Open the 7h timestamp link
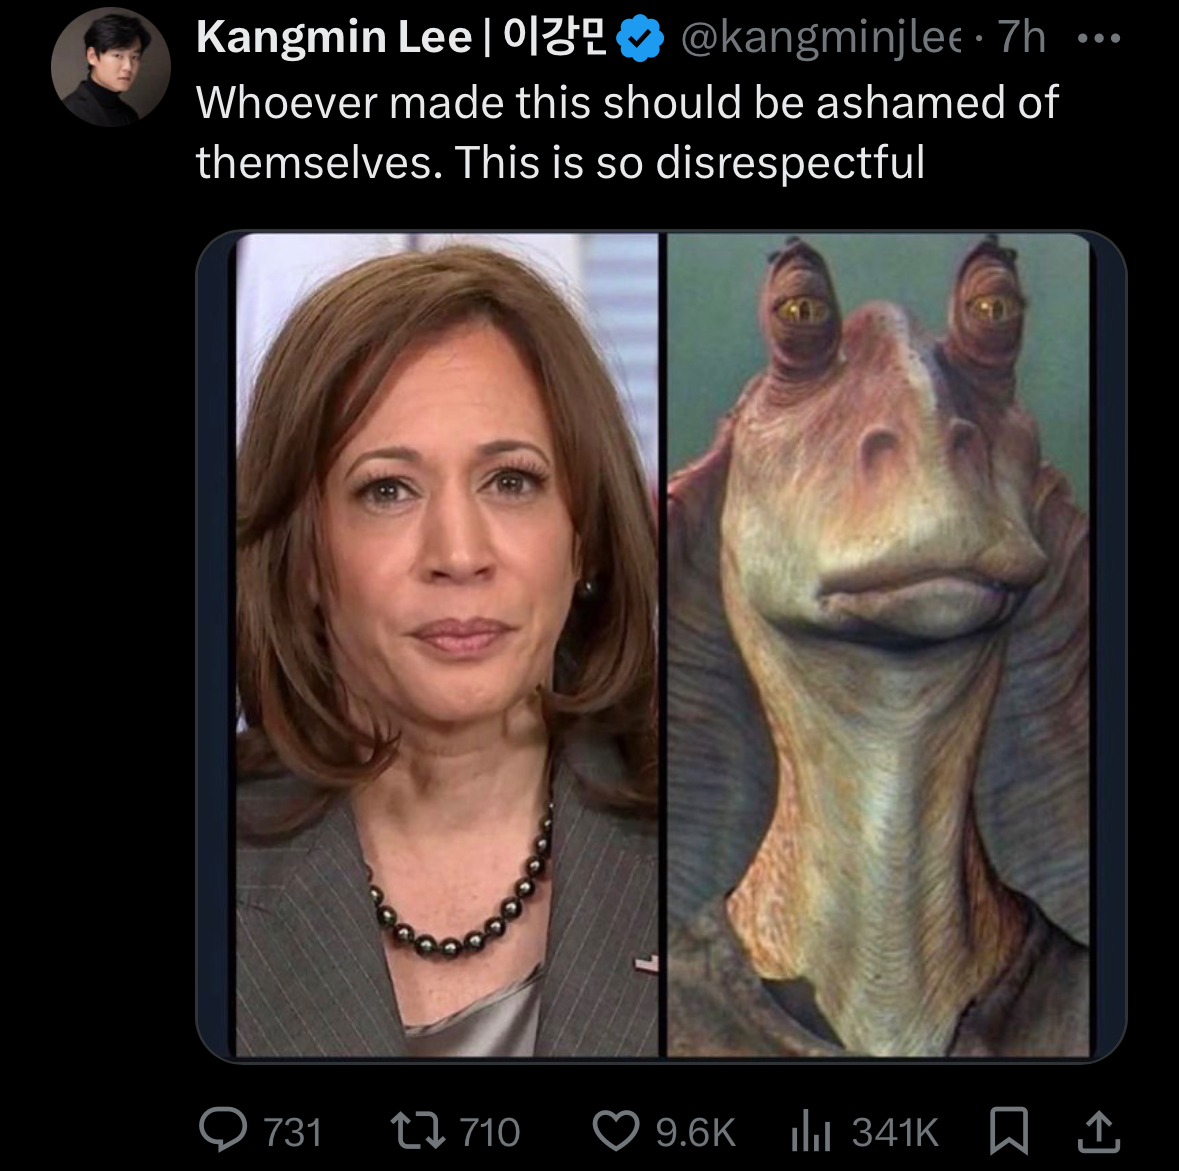This screenshot has height=1171, width=1179. point(1022,38)
